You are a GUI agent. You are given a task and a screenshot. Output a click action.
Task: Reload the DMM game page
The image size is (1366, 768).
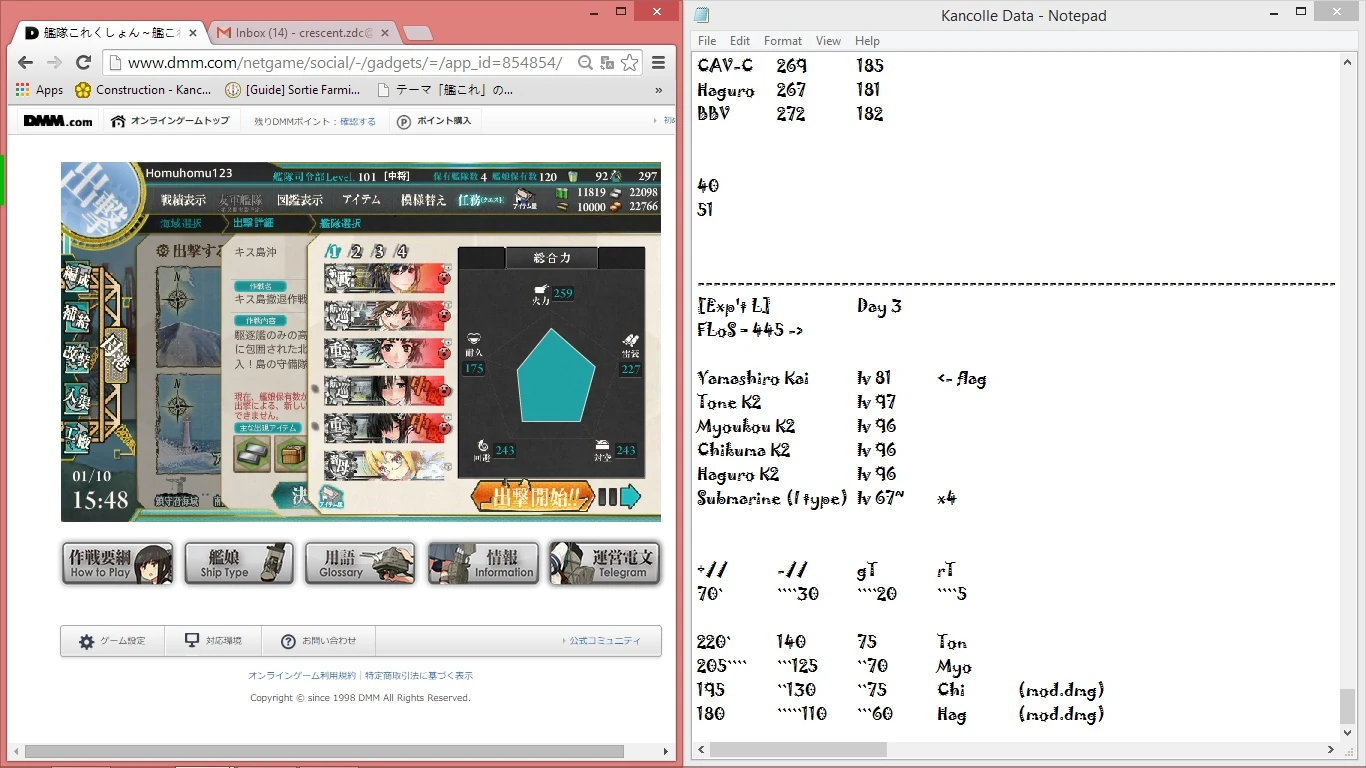(83, 63)
